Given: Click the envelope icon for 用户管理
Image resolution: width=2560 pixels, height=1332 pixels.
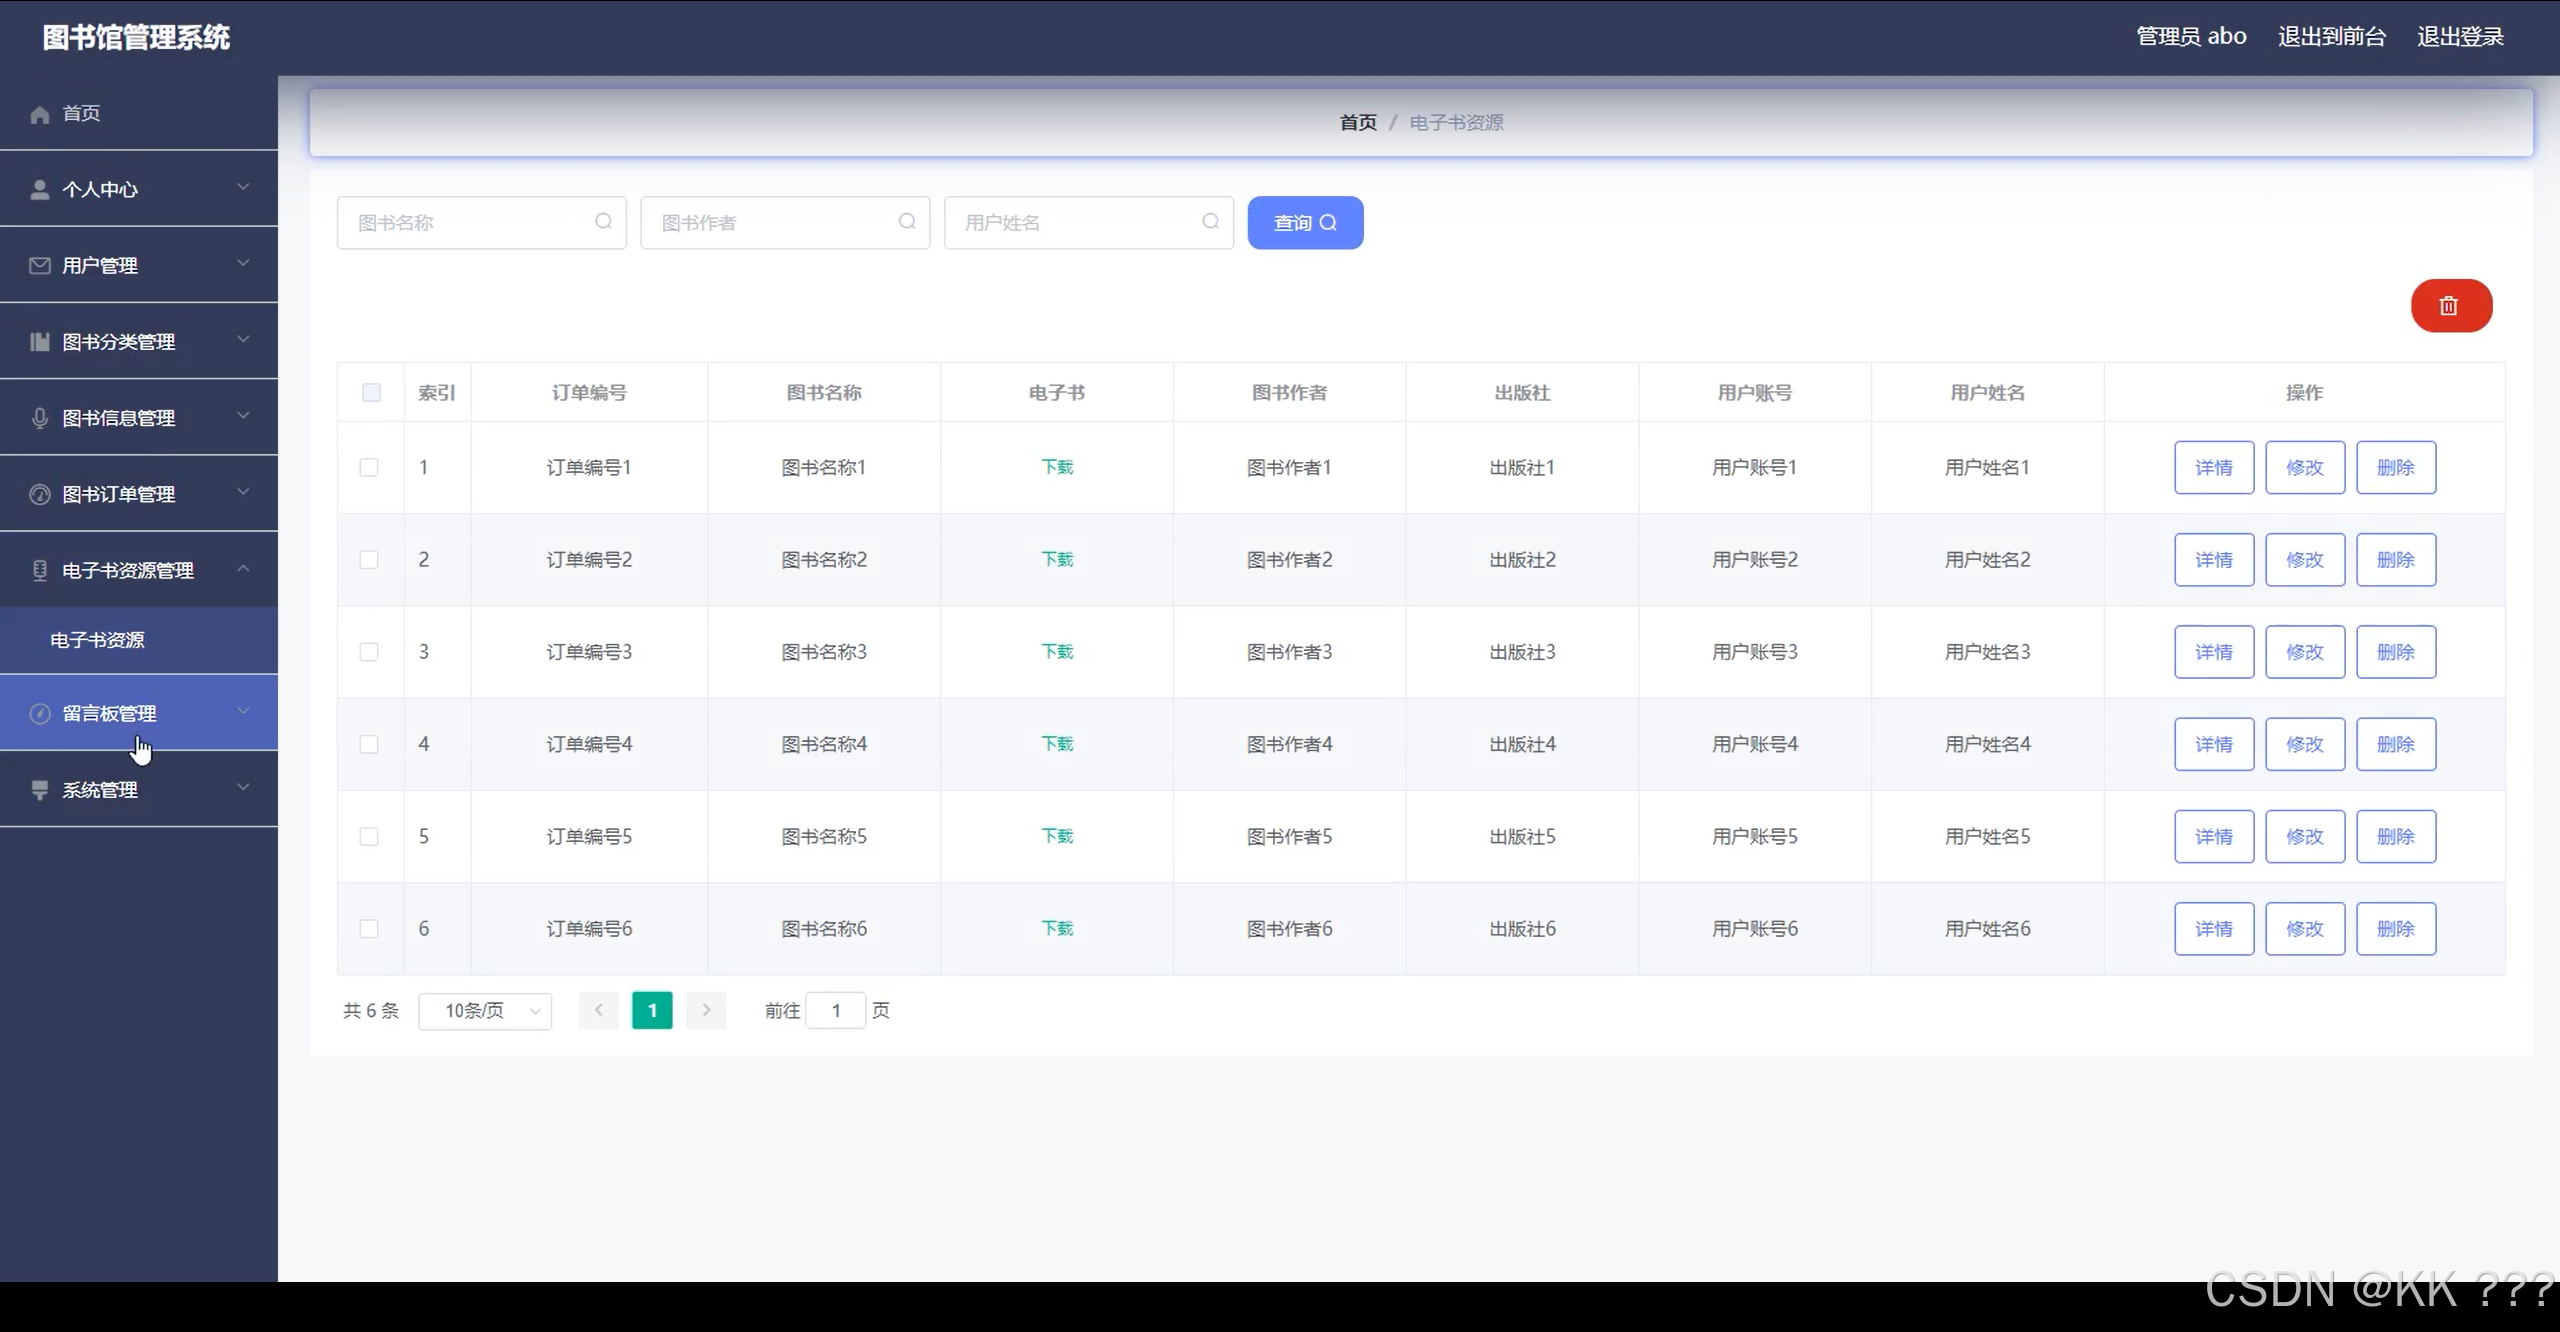Looking at the screenshot, I should (x=40, y=266).
